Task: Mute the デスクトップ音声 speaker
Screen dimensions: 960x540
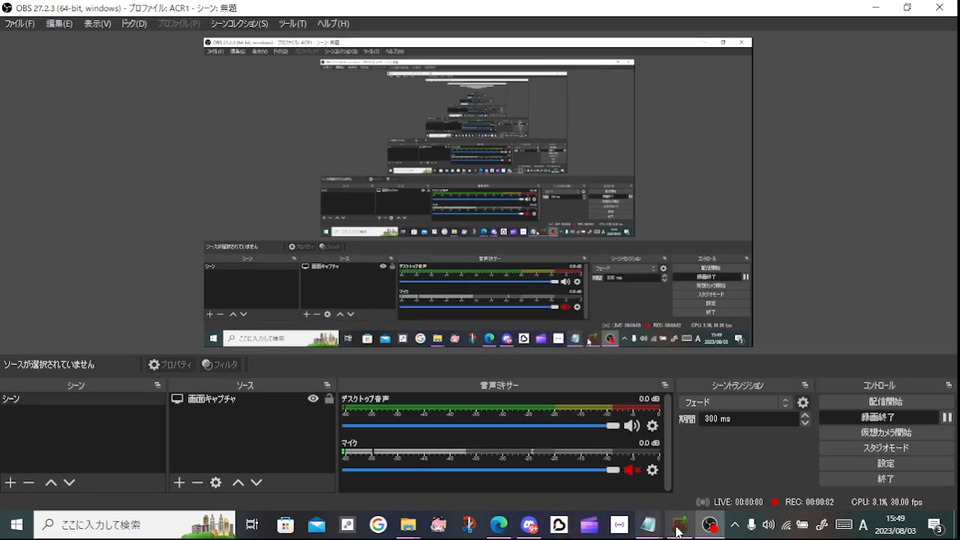Action: [632, 426]
